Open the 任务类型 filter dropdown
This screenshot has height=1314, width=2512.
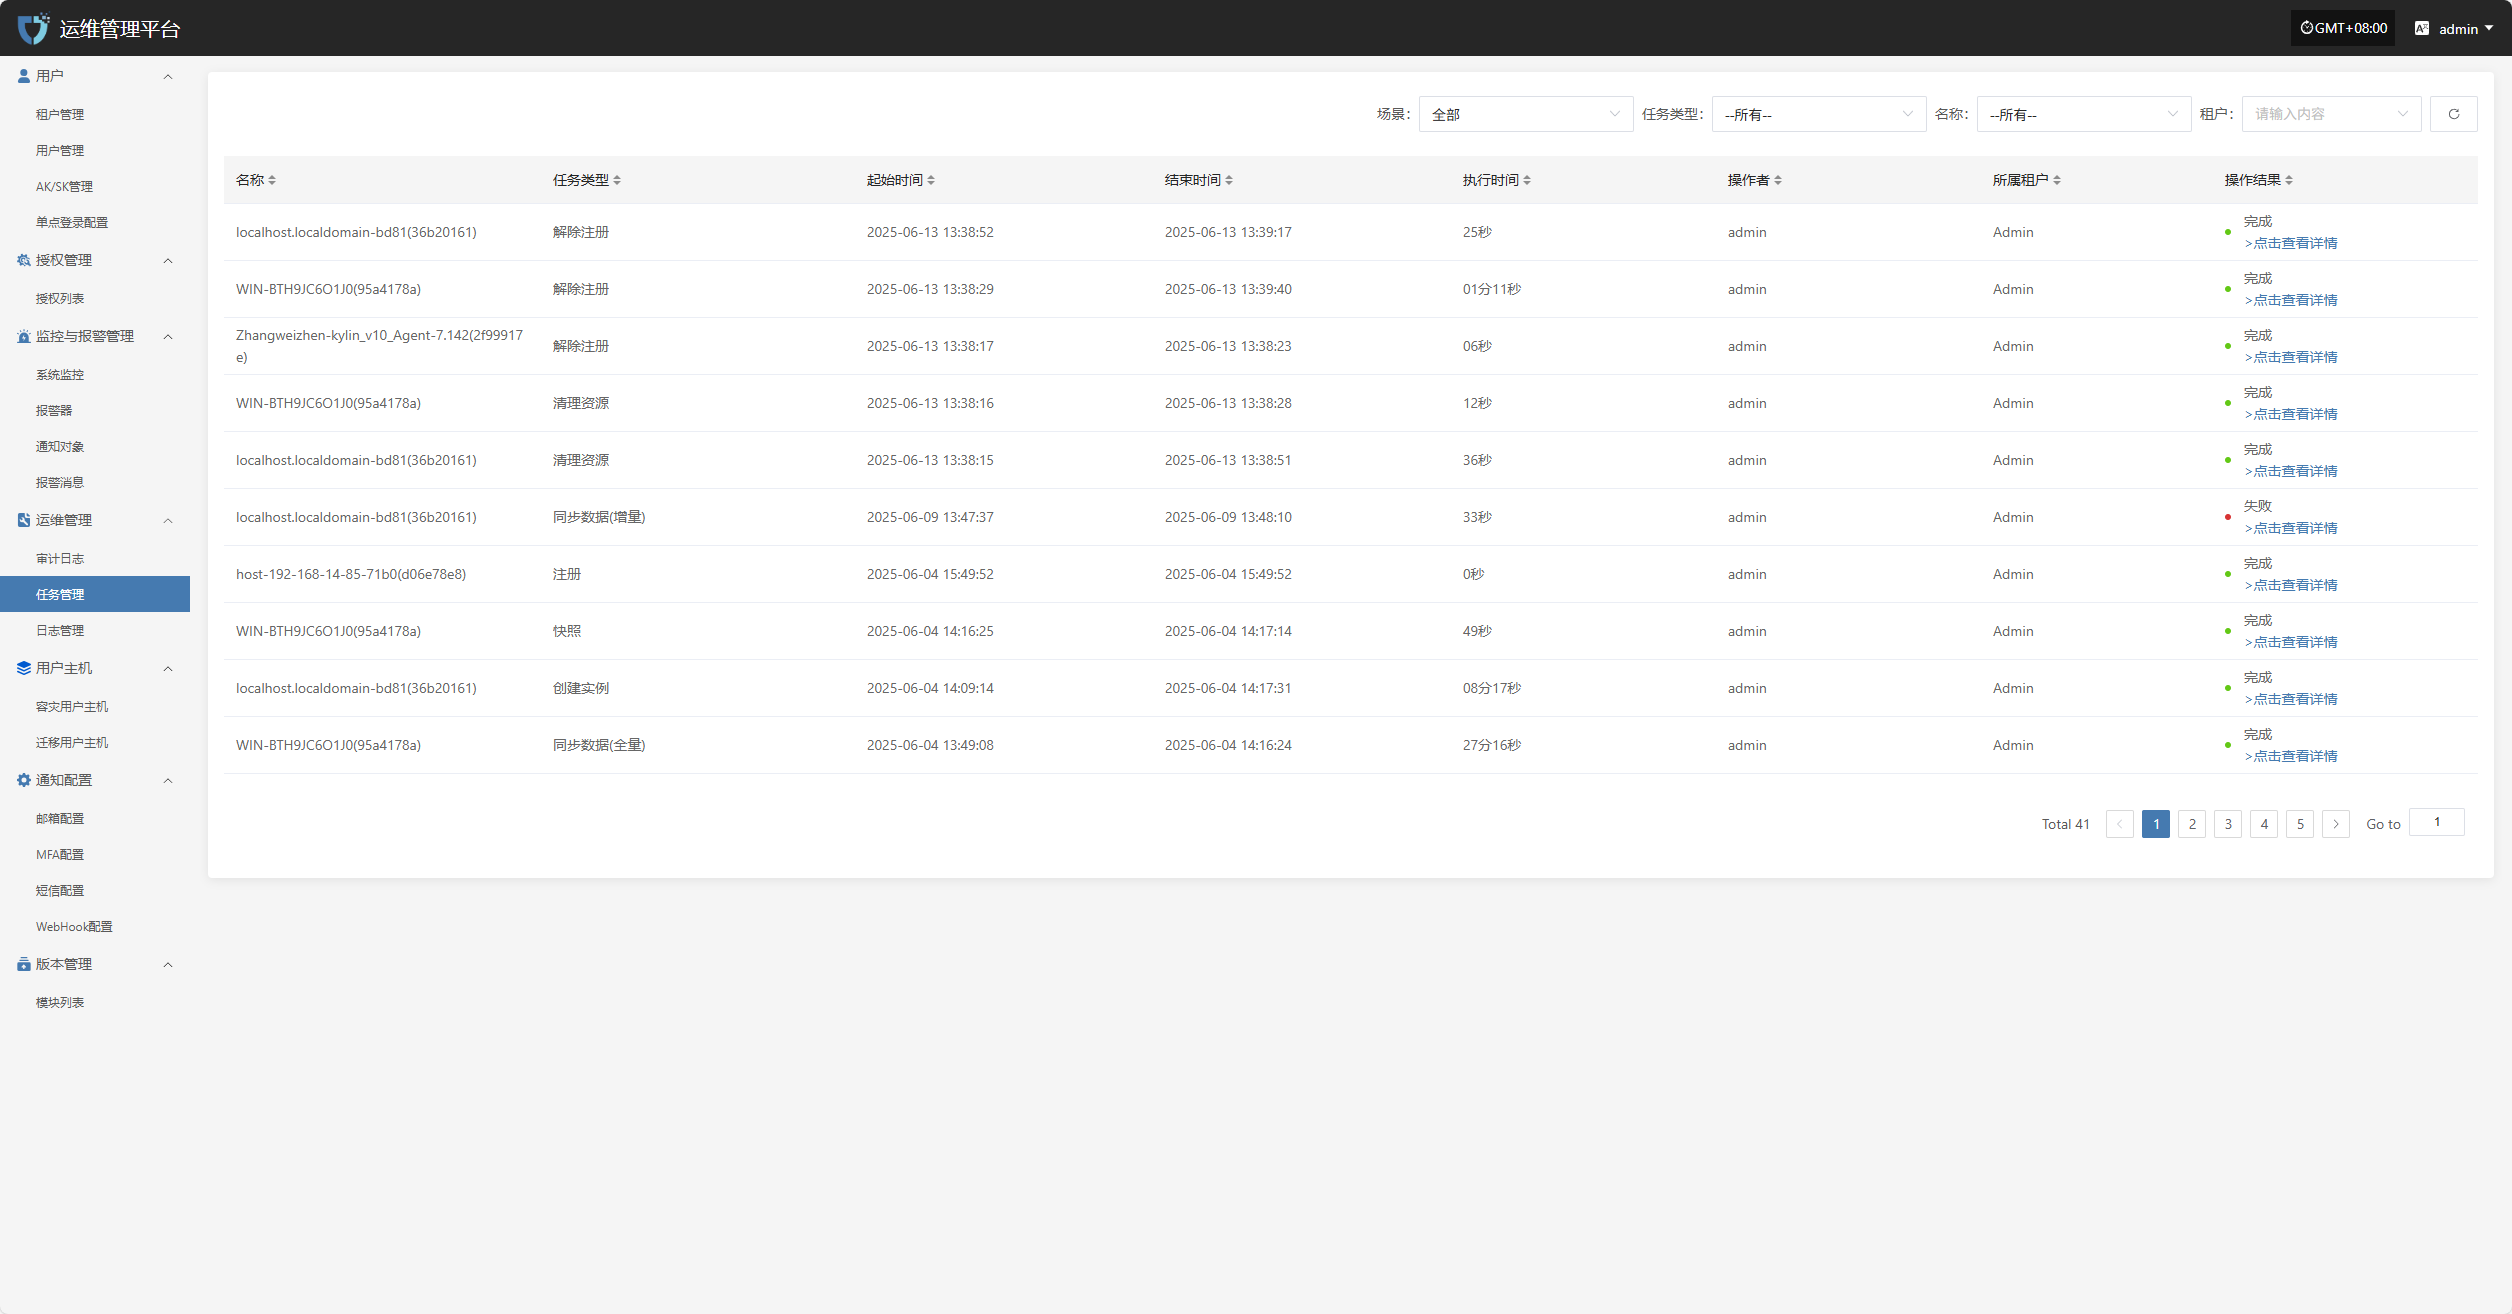pyautogui.click(x=1818, y=114)
